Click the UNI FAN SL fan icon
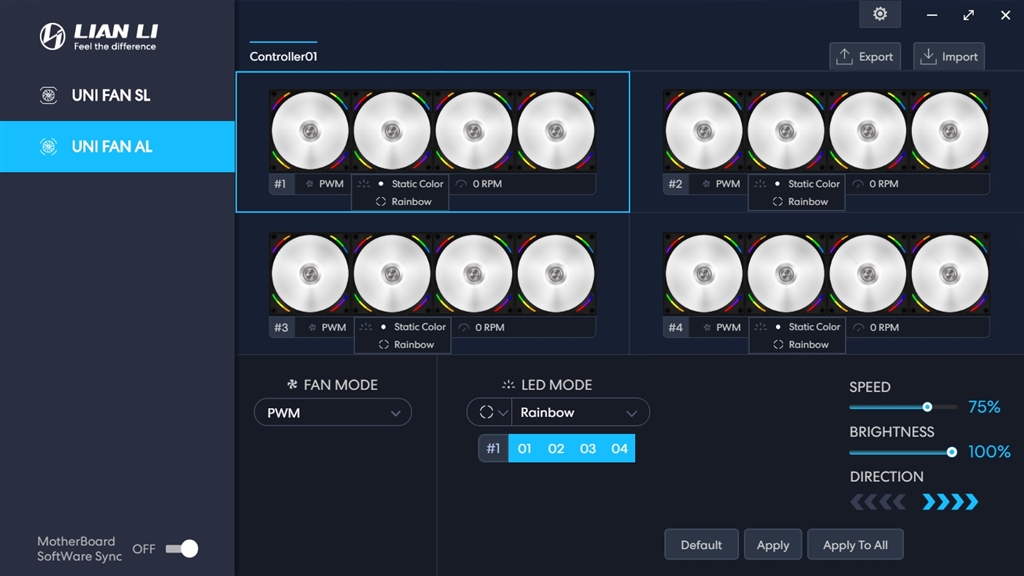1024x576 pixels. 48,95
